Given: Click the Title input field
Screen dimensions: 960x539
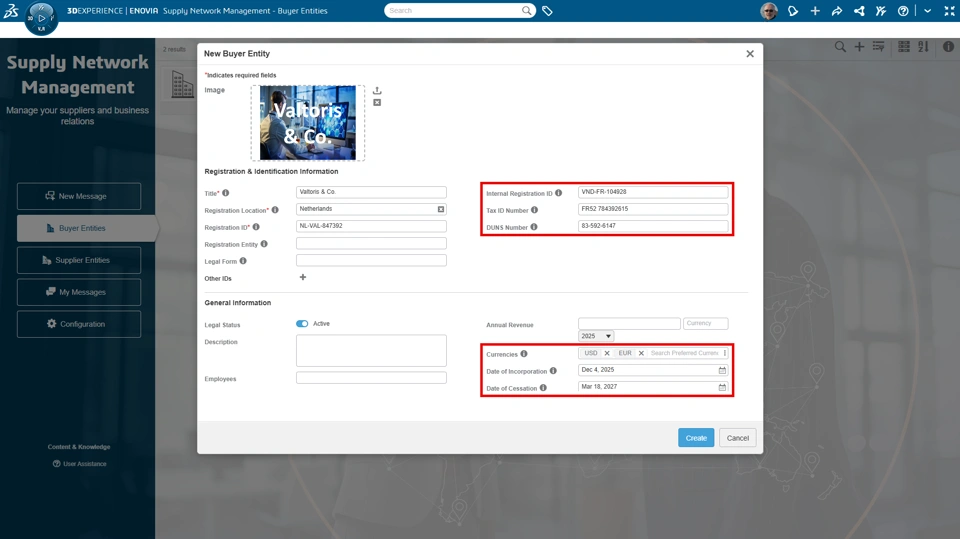Looking at the screenshot, I should point(371,192).
